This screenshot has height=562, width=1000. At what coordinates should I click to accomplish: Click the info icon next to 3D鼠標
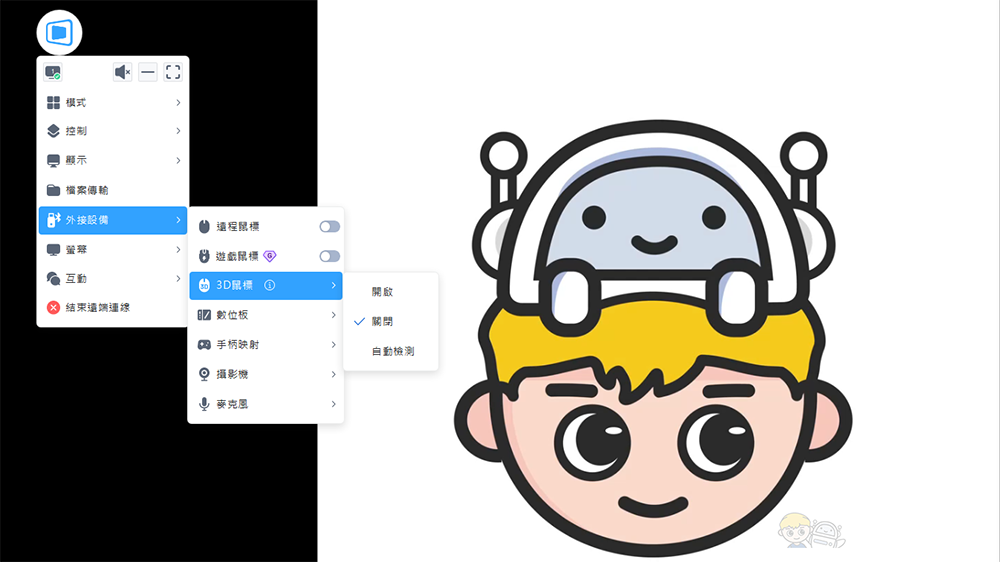click(x=270, y=286)
